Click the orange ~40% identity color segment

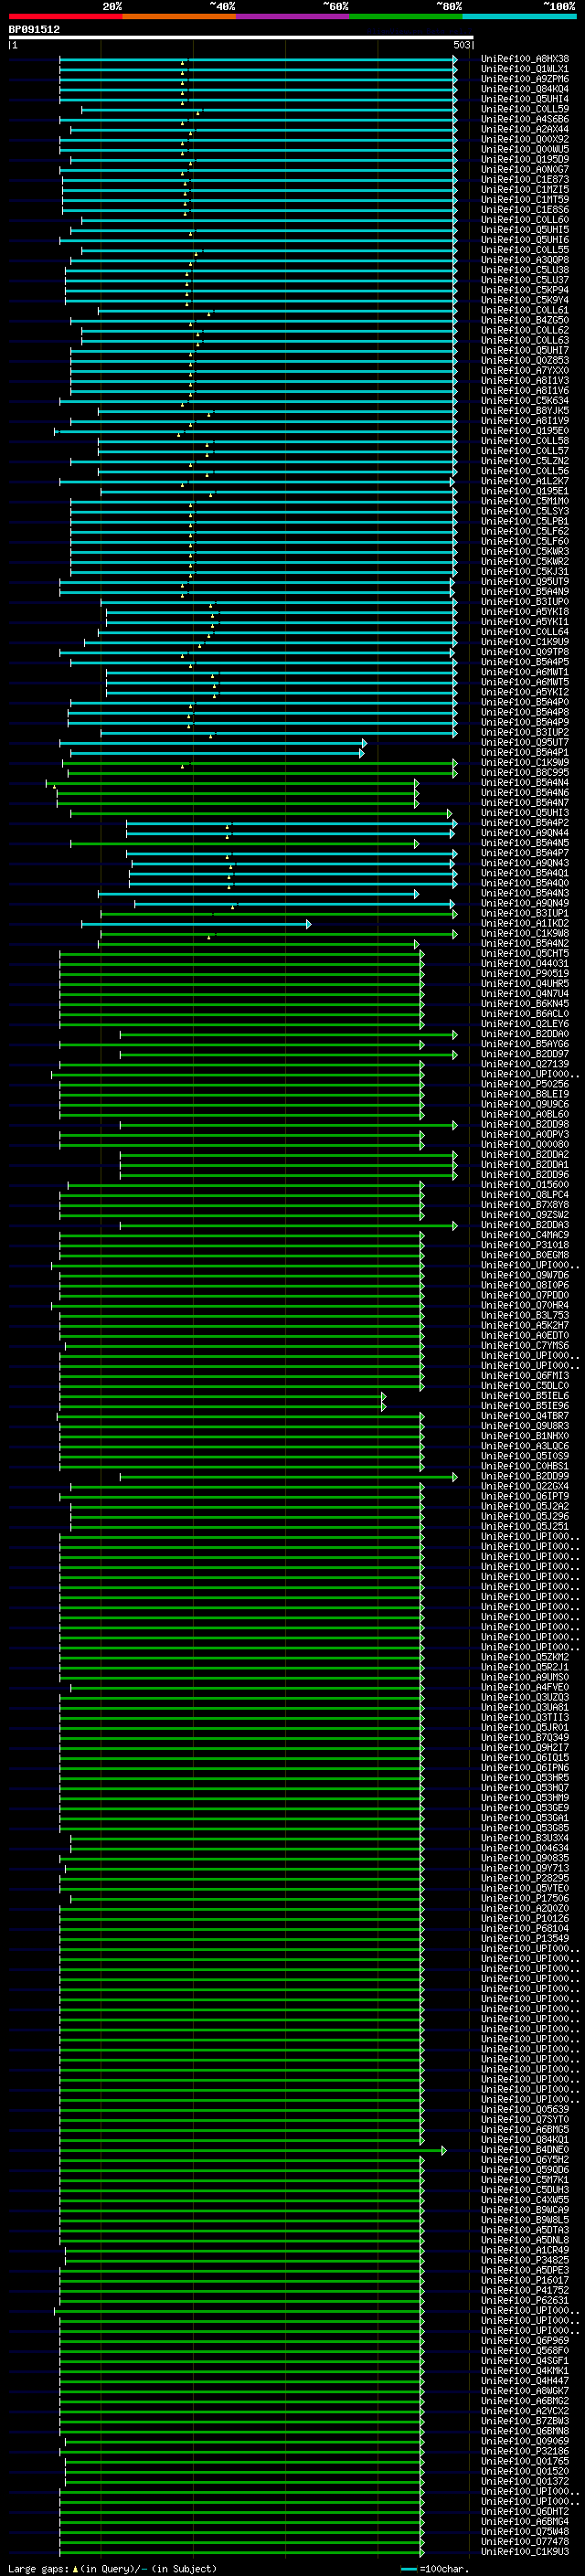tap(179, 16)
